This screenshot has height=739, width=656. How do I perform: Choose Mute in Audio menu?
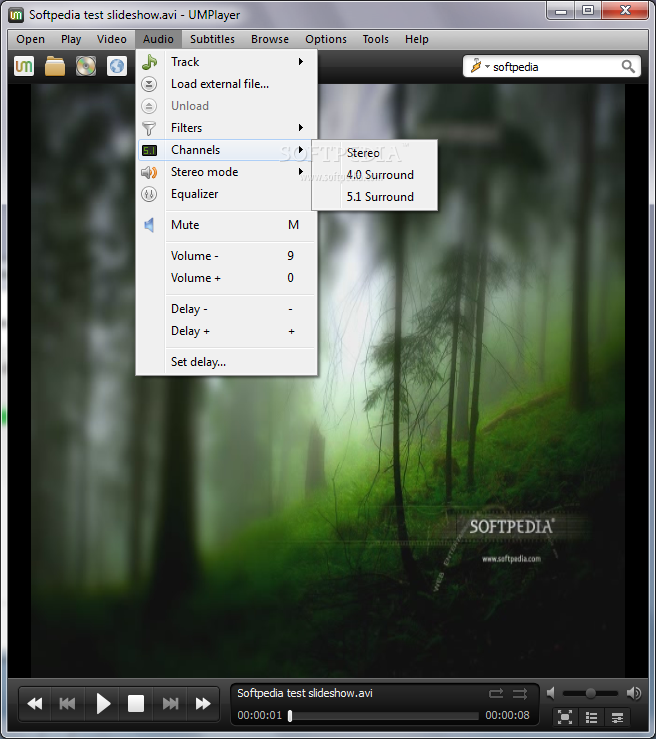click(x=227, y=225)
